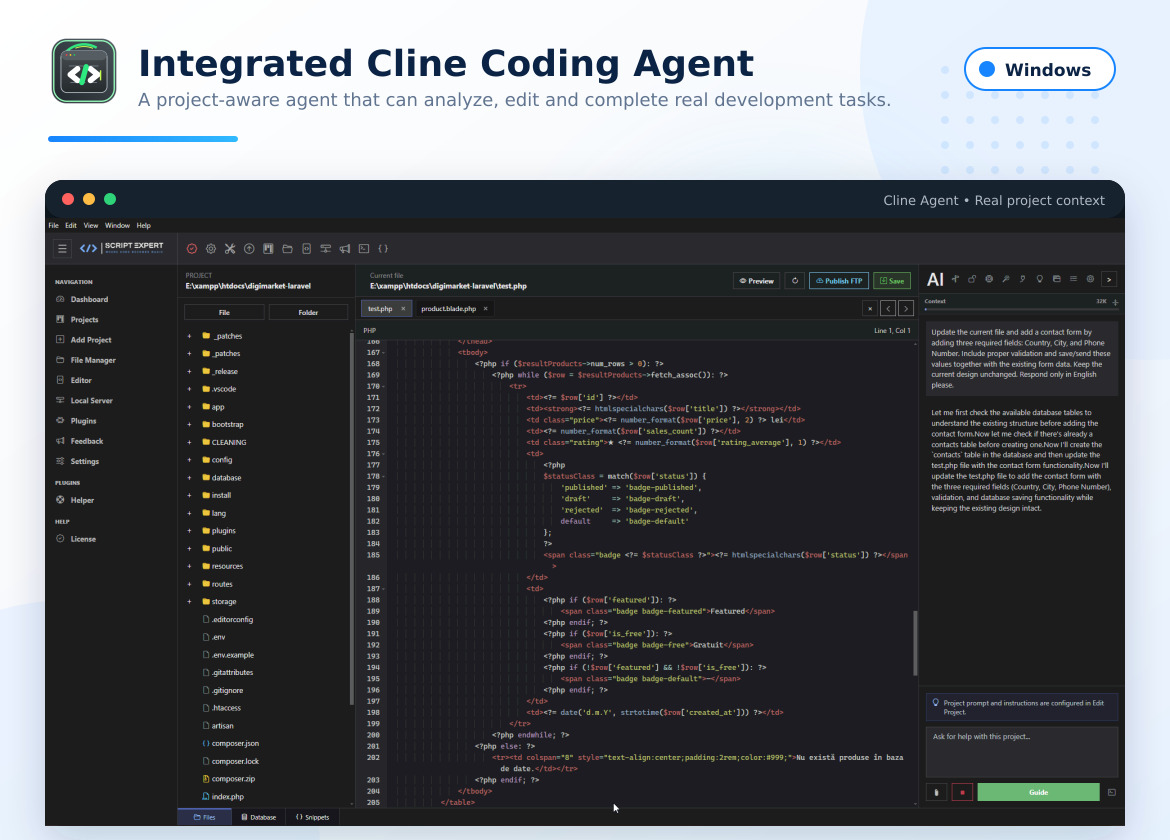Expand the _patches folder at top of tree
The height and width of the screenshot is (840, 1170).
(x=190, y=336)
